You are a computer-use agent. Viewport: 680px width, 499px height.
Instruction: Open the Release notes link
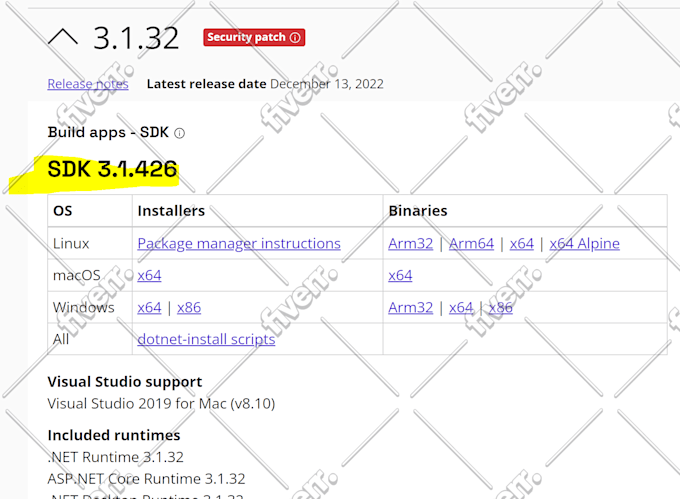(x=88, y=84)
